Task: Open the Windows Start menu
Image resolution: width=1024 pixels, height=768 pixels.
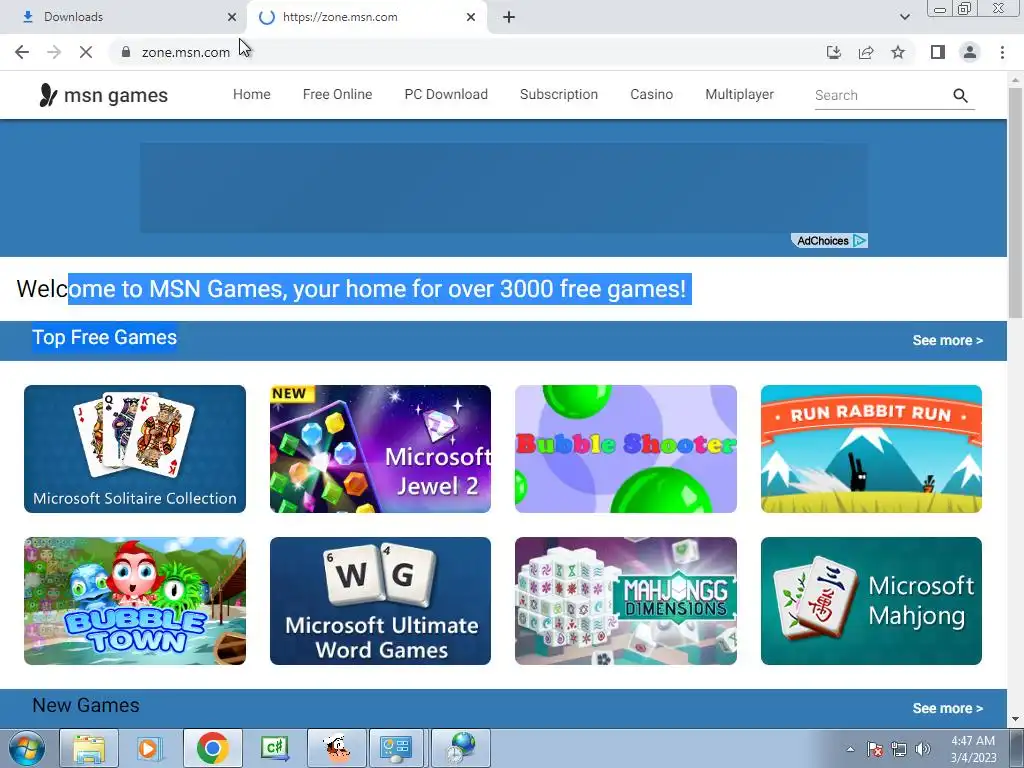Action: coord(27,748)
